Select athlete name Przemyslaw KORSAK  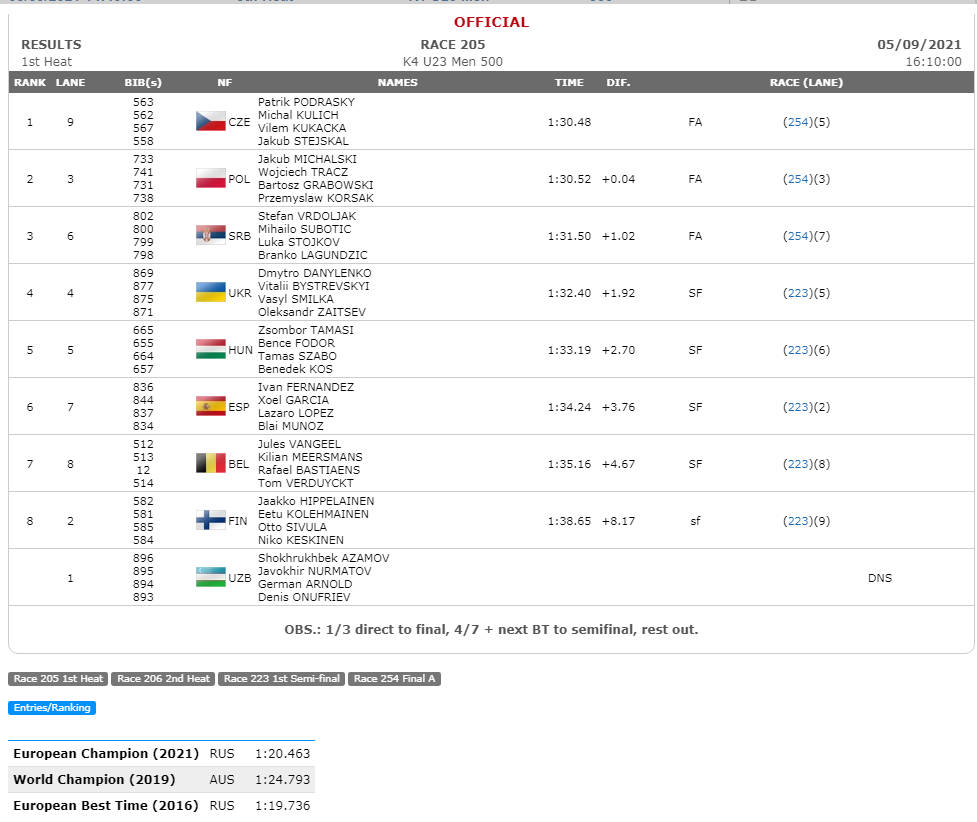[315, 198]
